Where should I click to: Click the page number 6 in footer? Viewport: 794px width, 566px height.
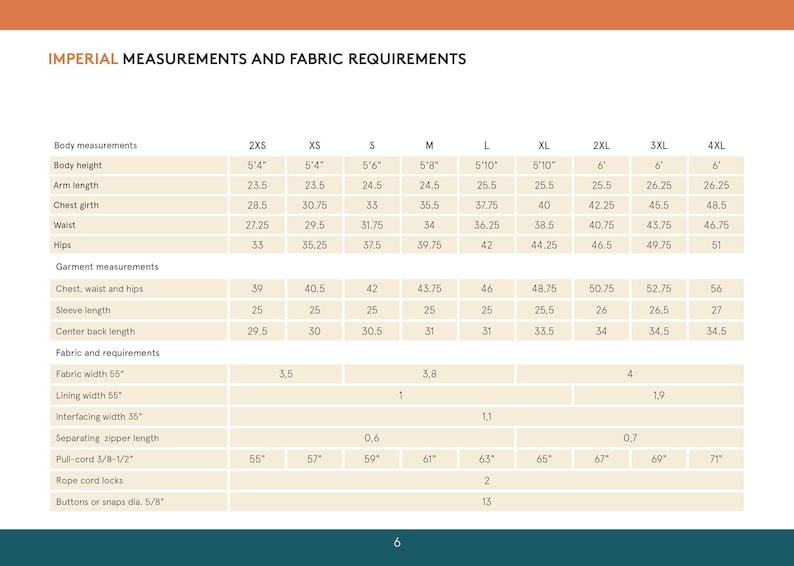tap(397, 543)
